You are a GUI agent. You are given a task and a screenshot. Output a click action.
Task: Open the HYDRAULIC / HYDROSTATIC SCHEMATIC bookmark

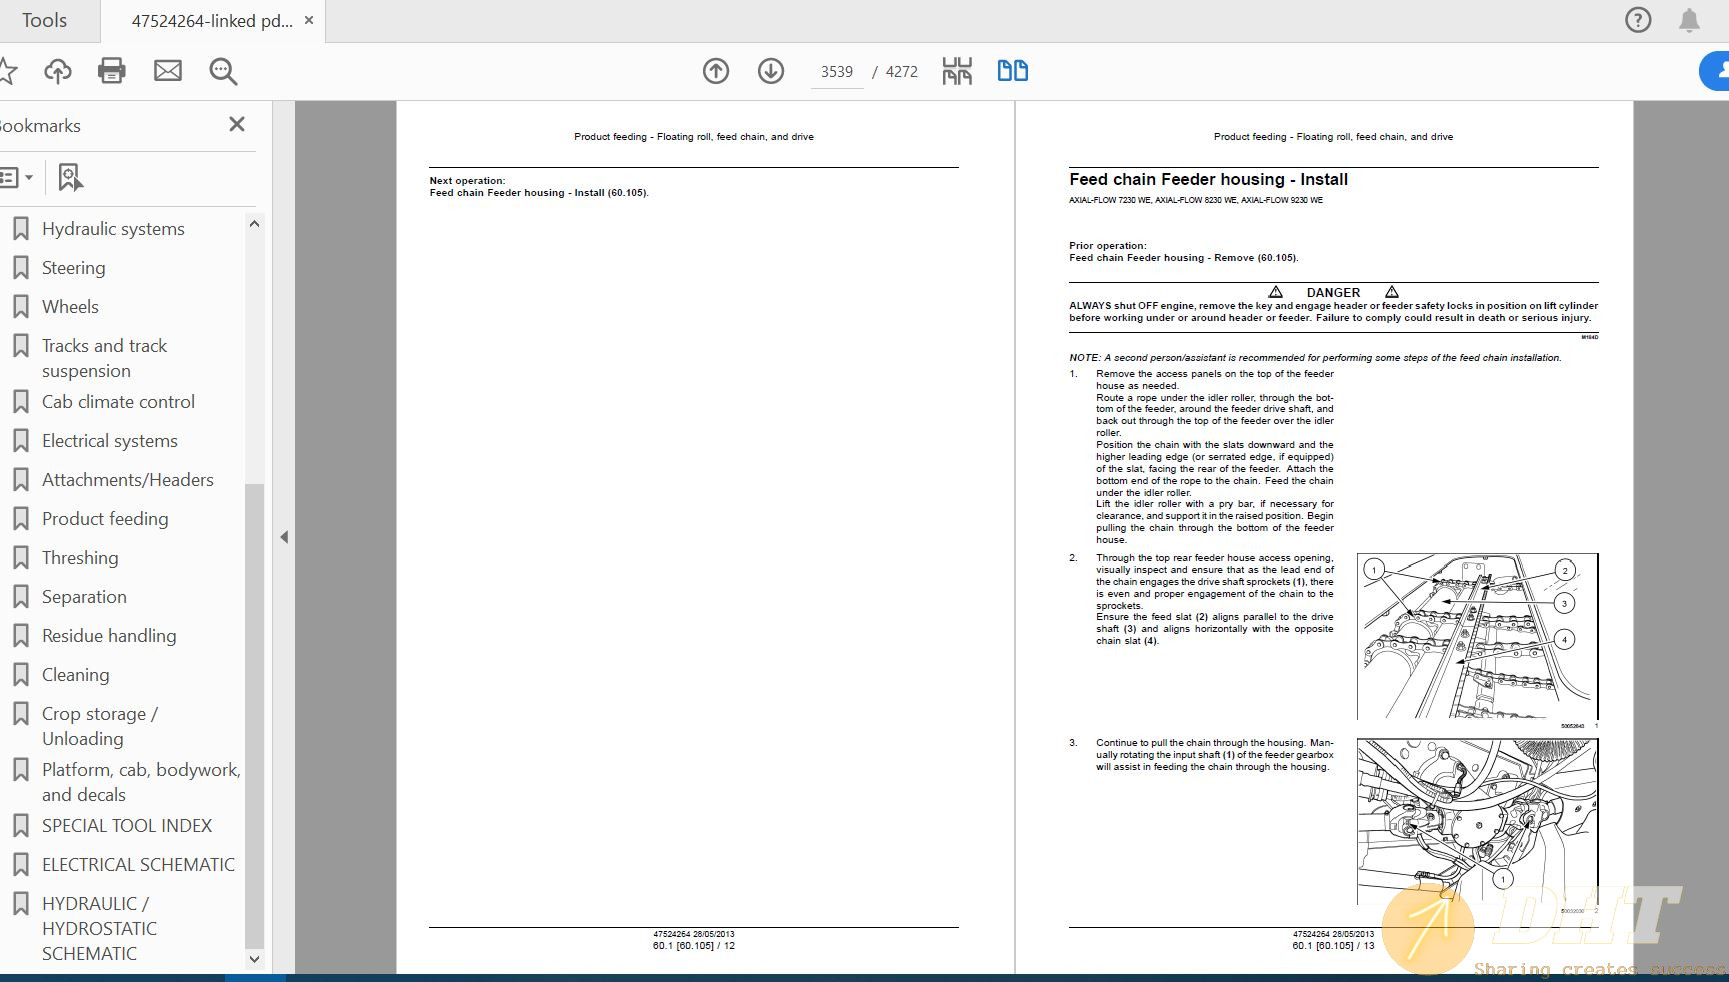99,928
